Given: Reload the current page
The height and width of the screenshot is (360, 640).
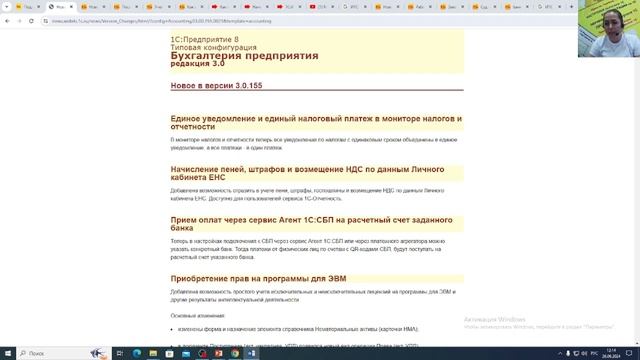Looking at the screenshot, I should coord(31,21).
